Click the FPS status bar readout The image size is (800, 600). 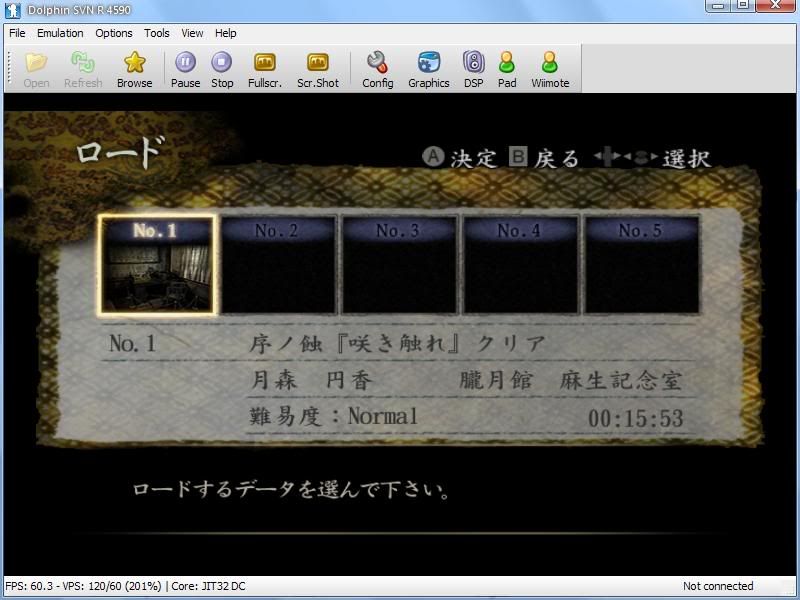click(83, 586)
